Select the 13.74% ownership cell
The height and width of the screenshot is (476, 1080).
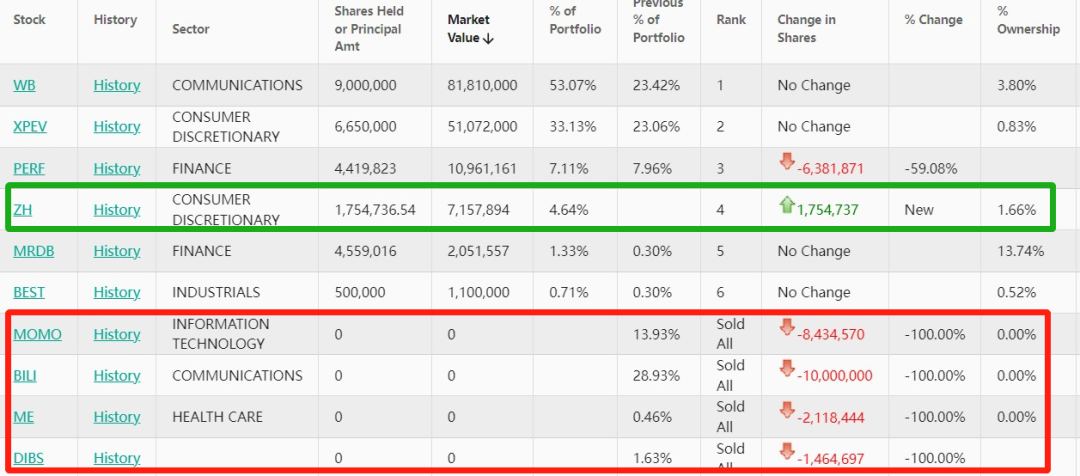point(1021,251)
